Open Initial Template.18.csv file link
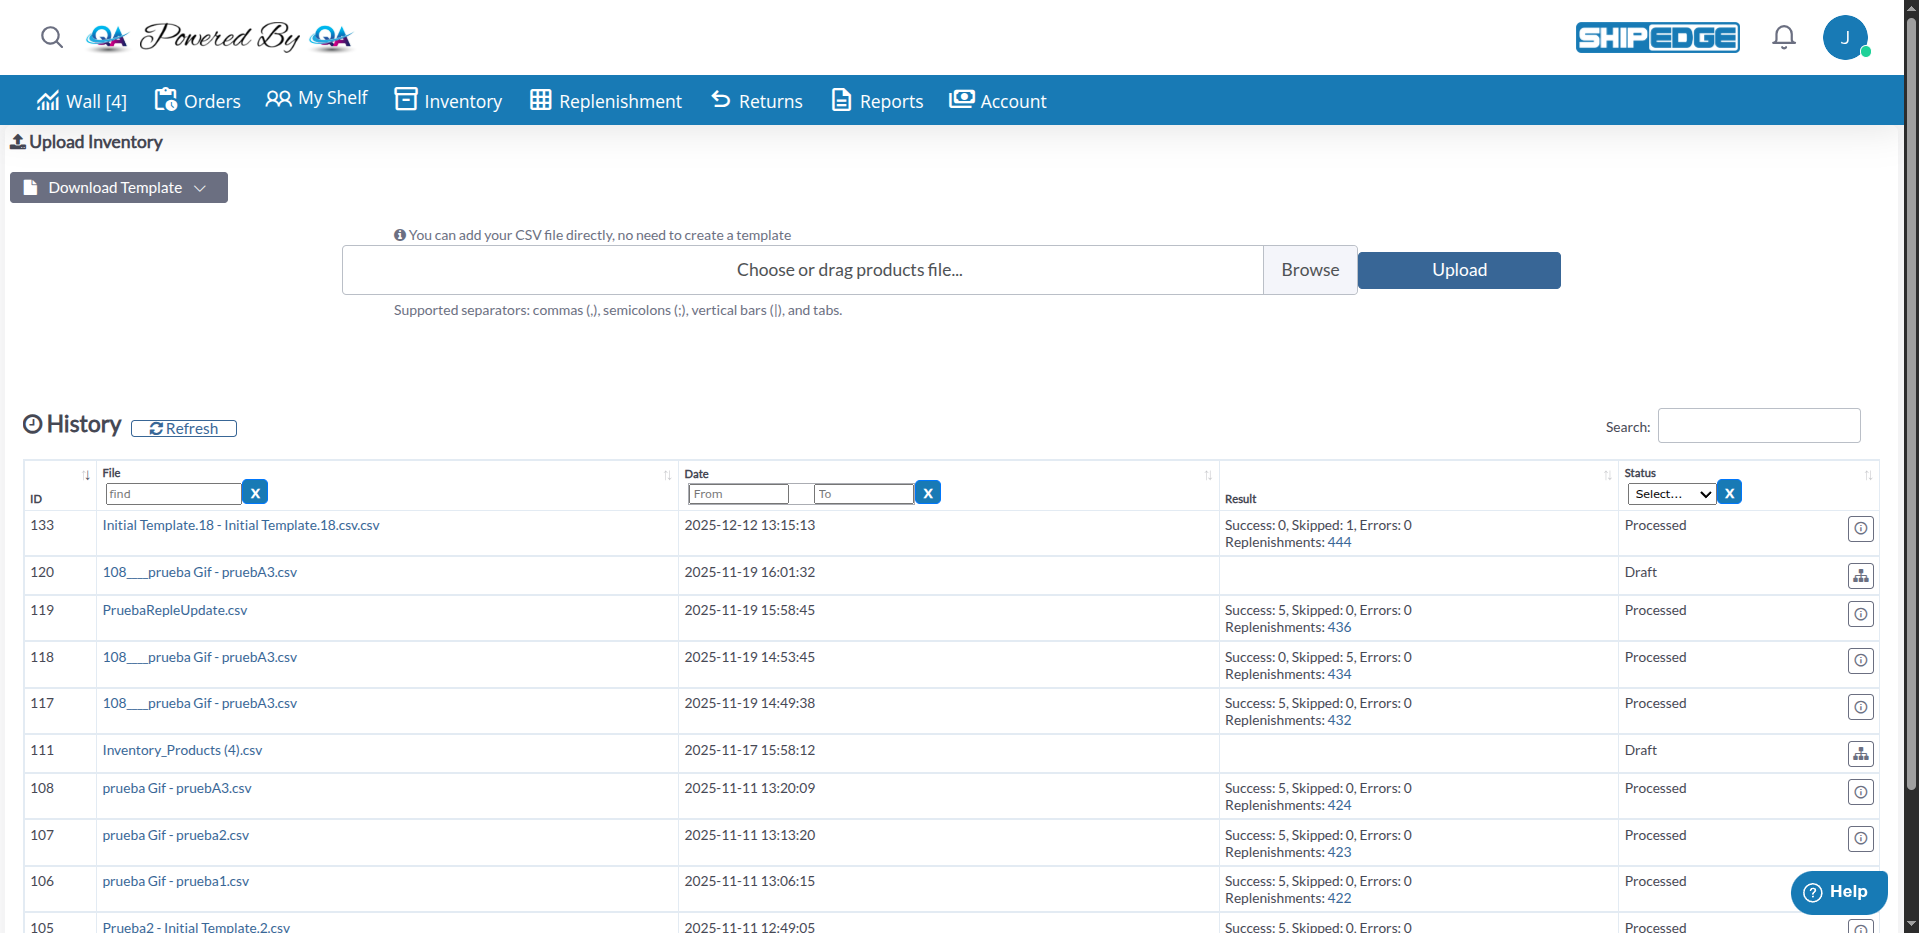Screen dimensions: 1919x933 240,524
